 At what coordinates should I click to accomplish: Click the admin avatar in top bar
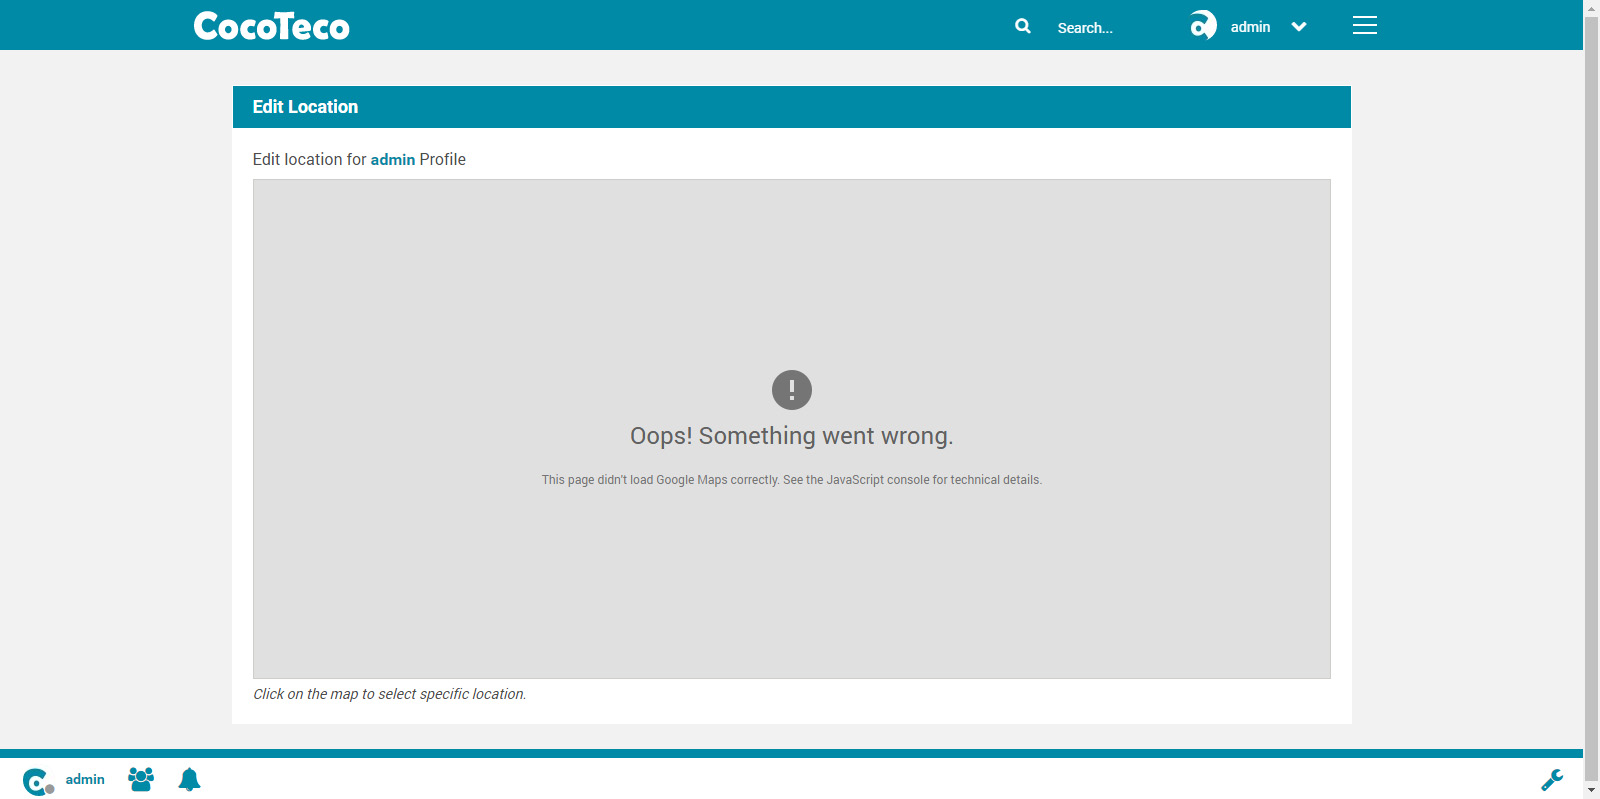(1203, 26)
